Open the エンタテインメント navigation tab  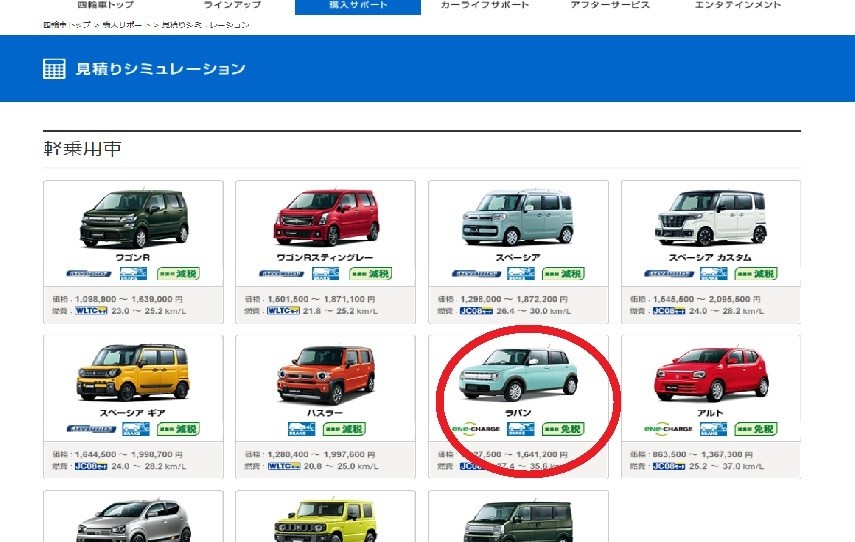tap(738, 5)
